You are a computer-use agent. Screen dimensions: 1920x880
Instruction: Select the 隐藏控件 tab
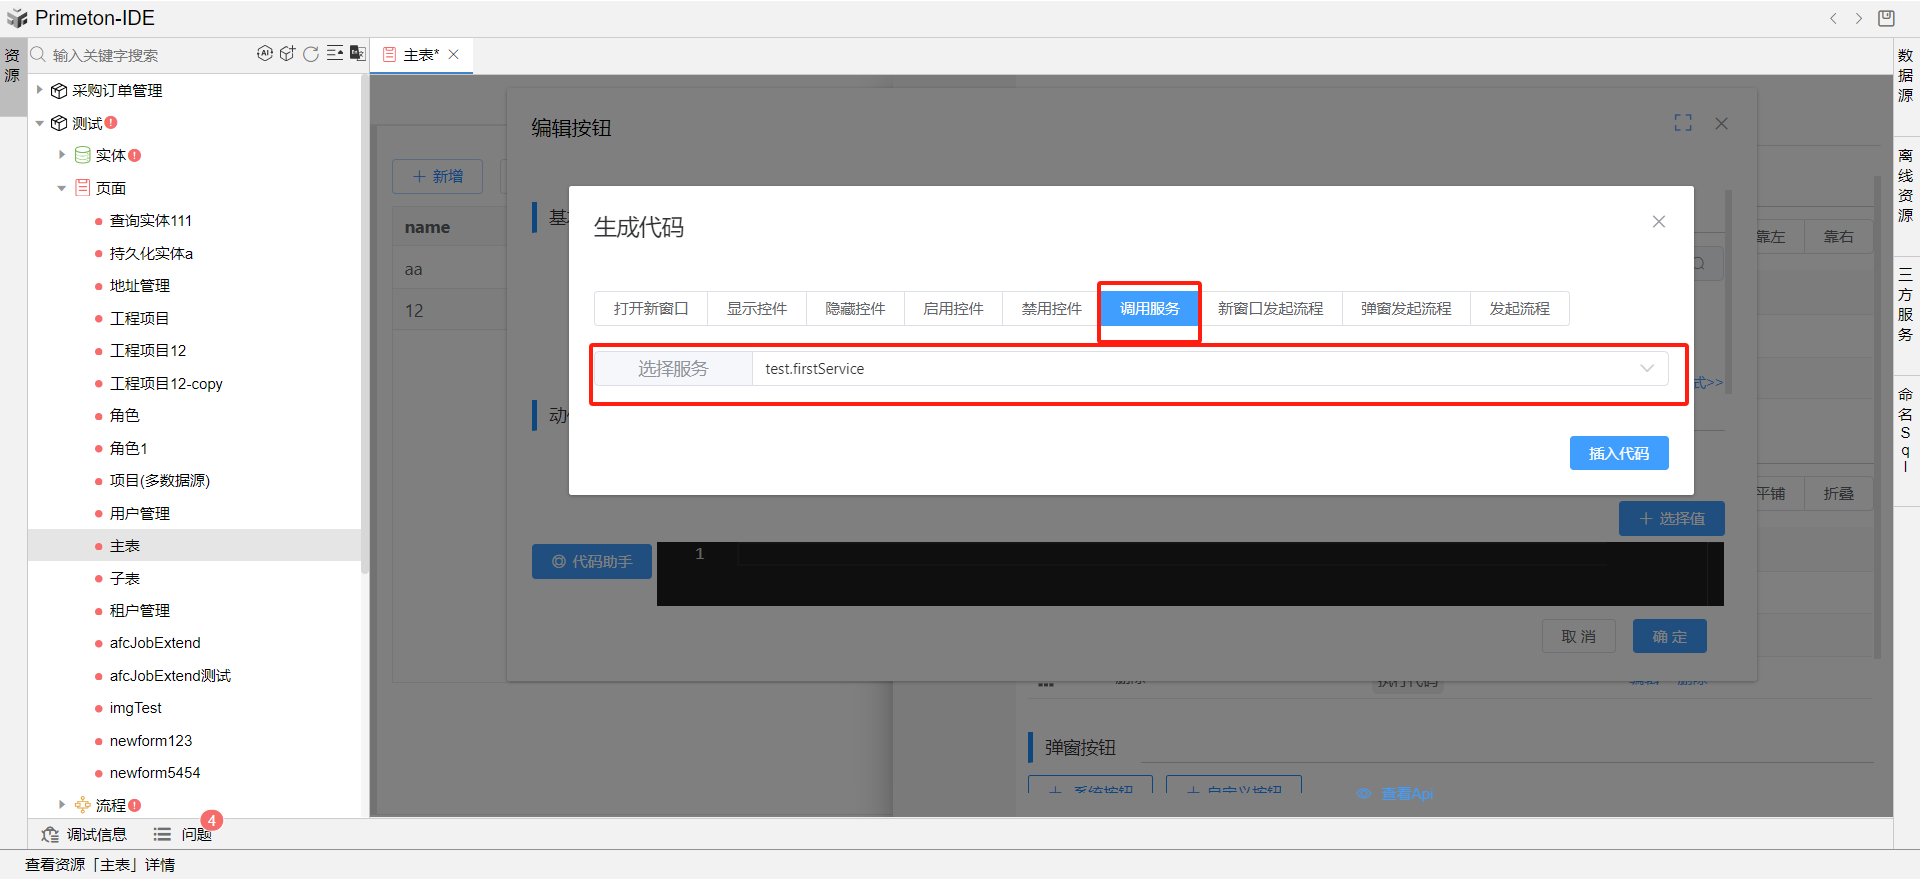pos(855,309)
